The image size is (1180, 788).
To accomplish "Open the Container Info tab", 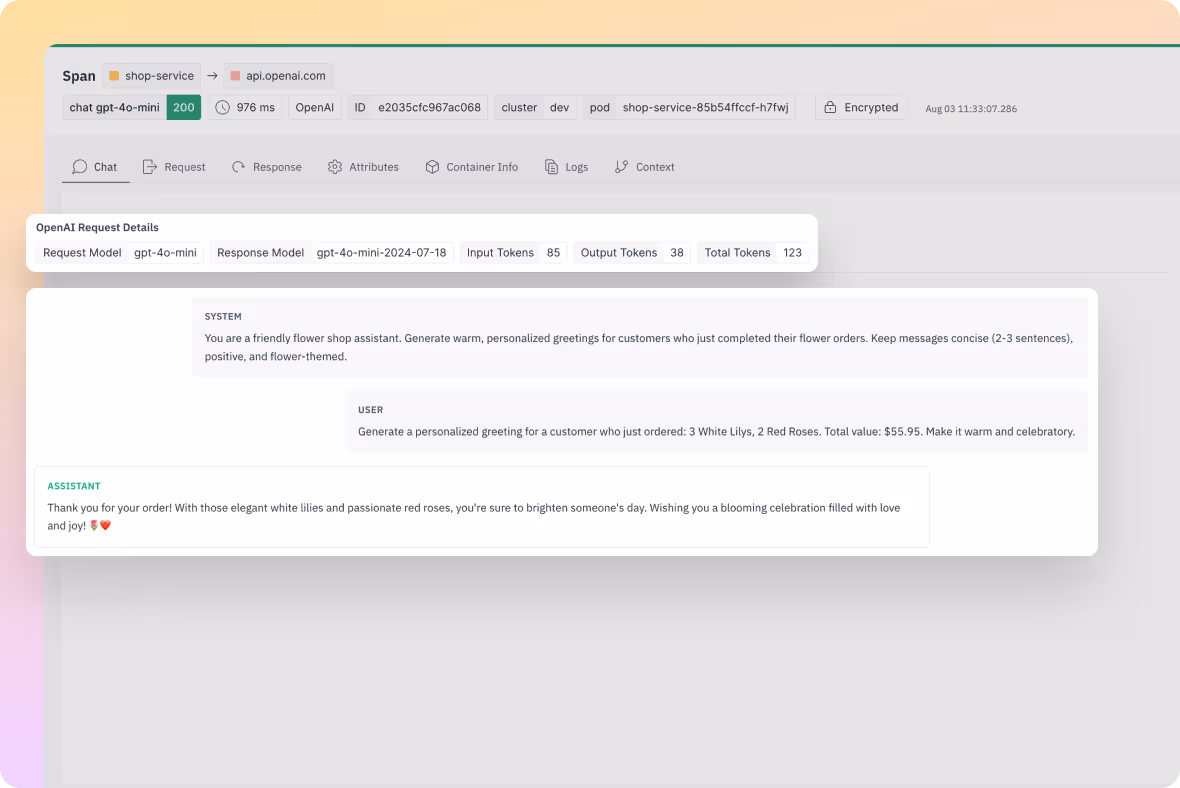I will pyautogui.click(x=472, y=167).
